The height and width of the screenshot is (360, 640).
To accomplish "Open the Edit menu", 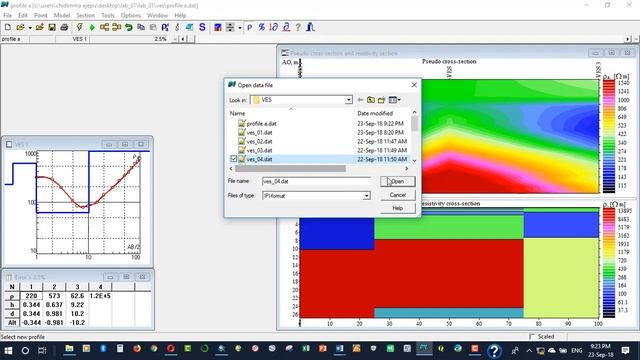I will (23, 15).
